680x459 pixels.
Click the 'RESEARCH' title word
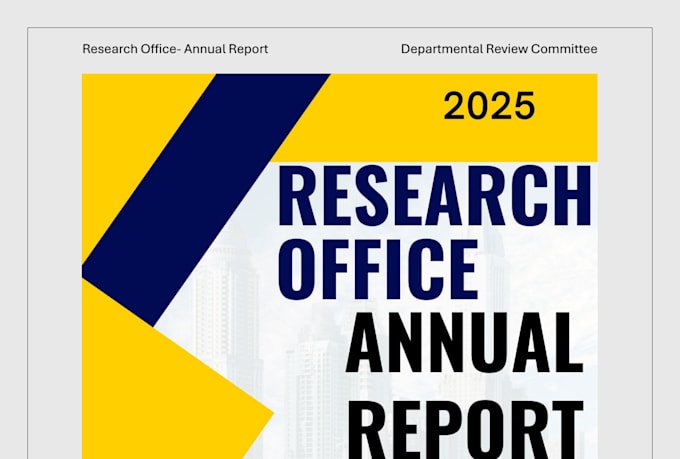pos(434,196)
